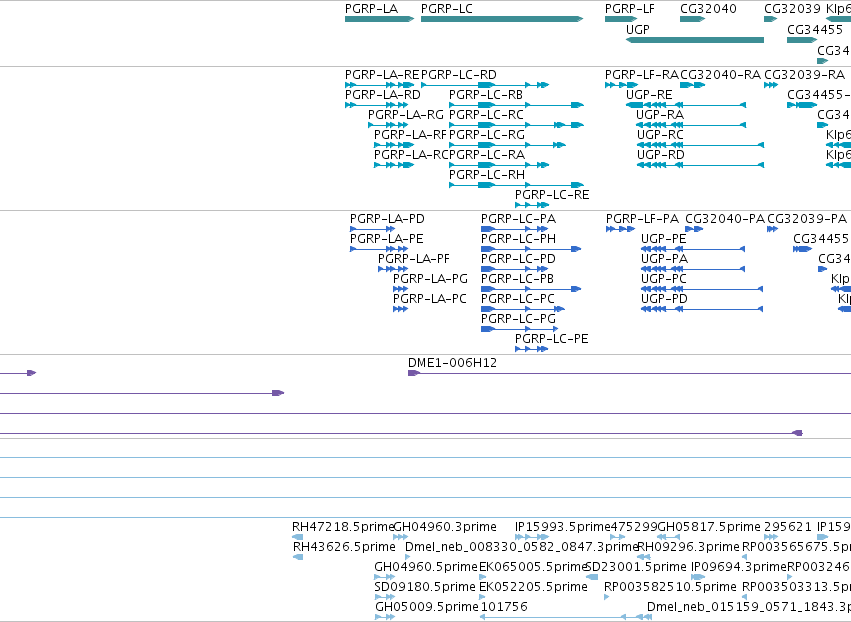
Task: Open protein PGRP-LC-PE
Action: coord(531,348)
